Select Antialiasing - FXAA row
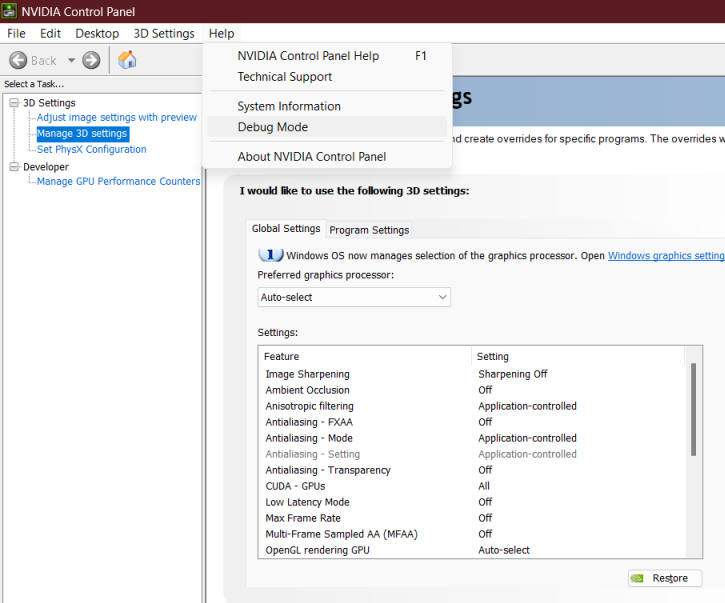Image resolution: width=725 pixels, height=603 pixels. pyautogui.click(x=472, y=422)
